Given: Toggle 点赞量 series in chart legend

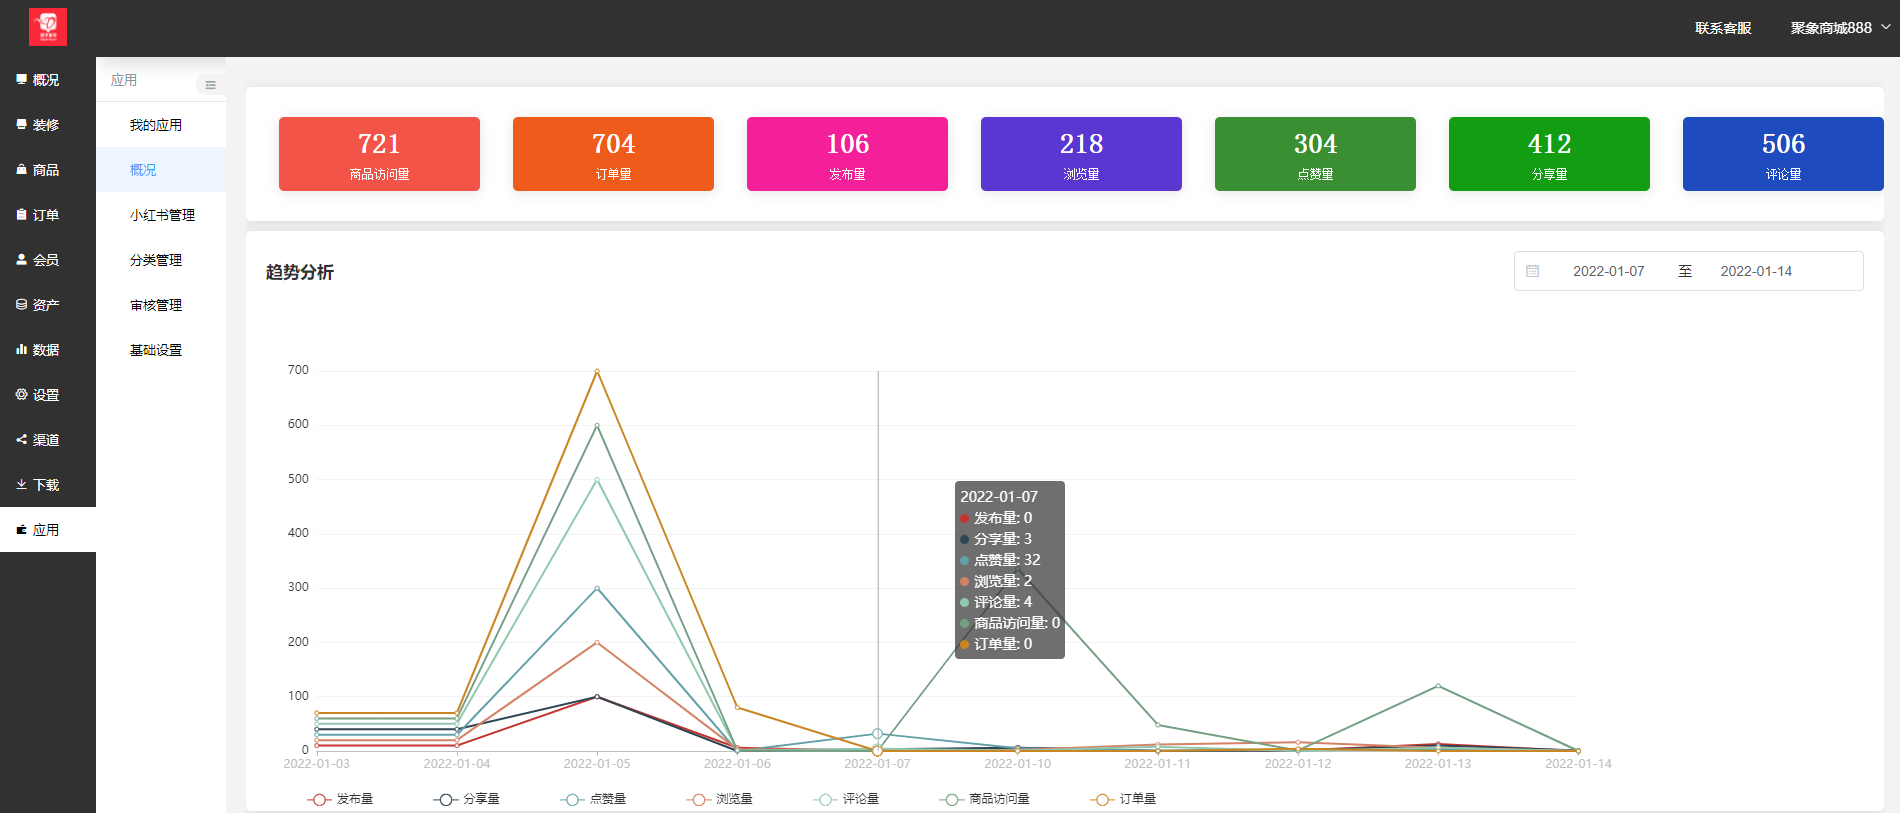Looking at the screenshot, I should 593,799.
